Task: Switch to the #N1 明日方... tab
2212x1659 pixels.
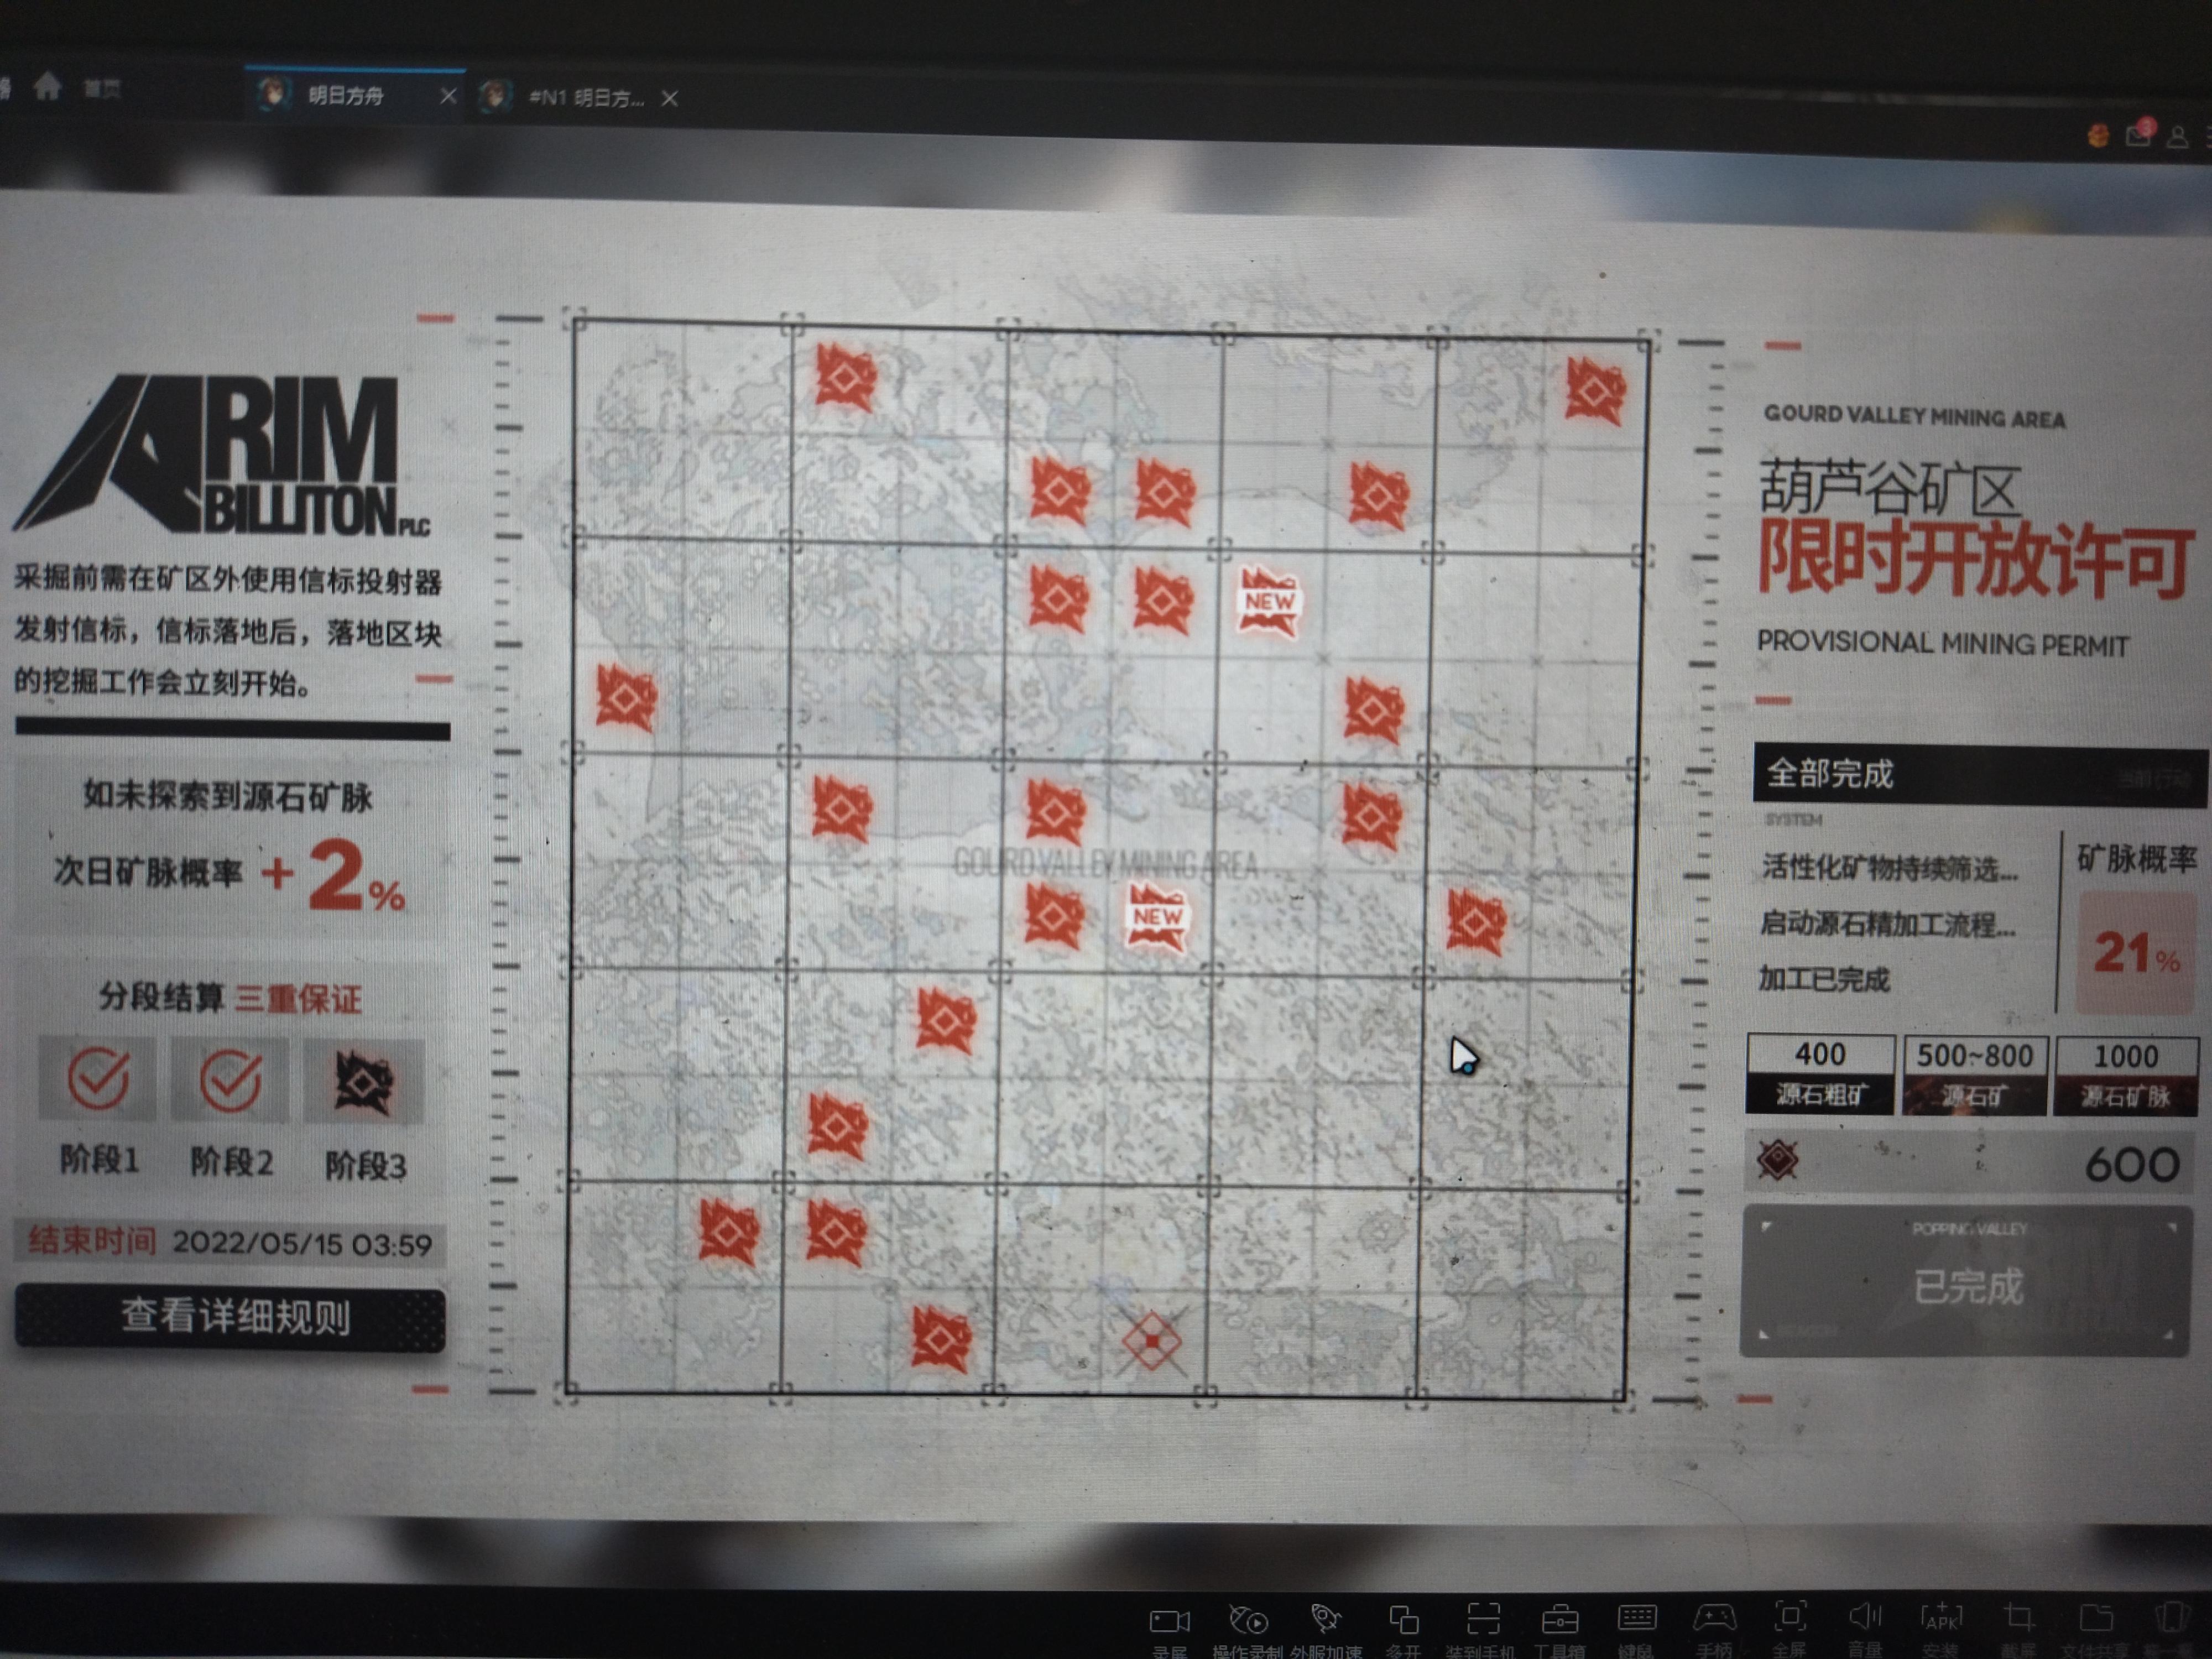Action: click(587, 97)
